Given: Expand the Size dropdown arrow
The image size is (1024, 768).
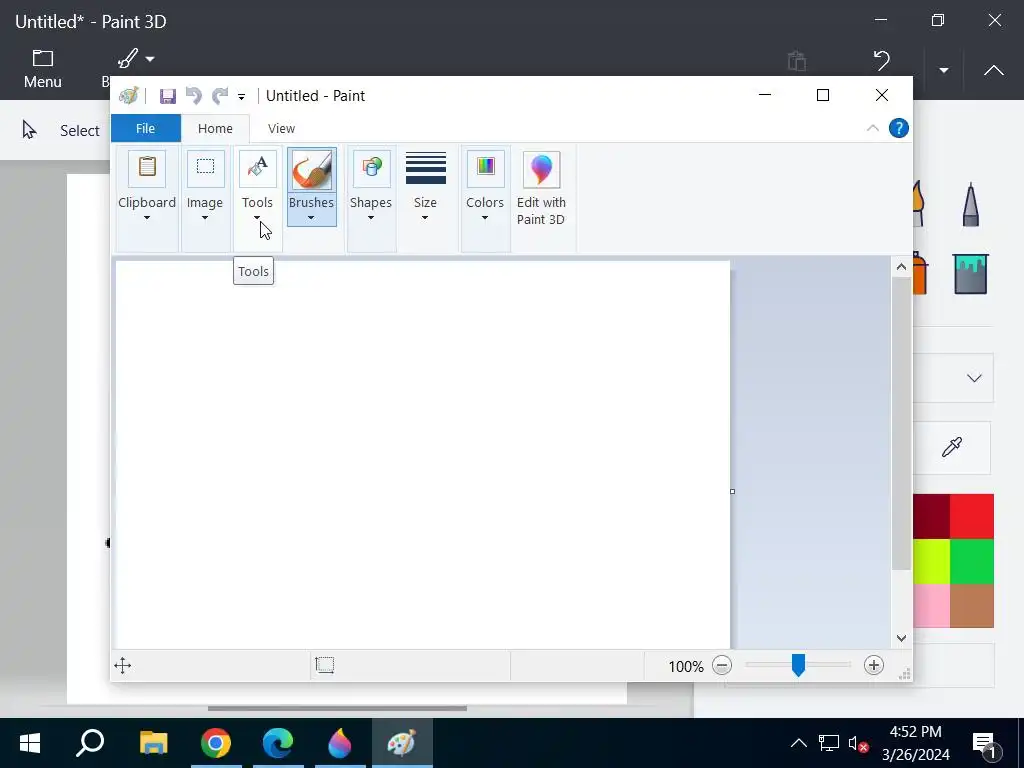Looking at the screenshot, I should click(x=425, y=218).
